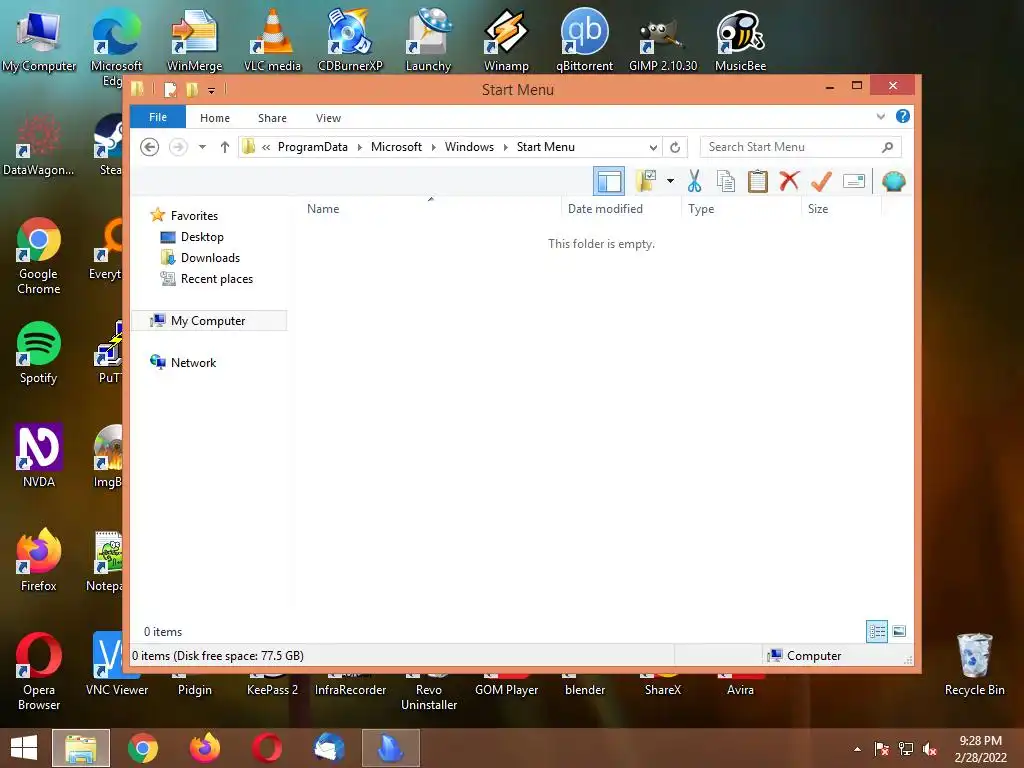Screen dimensions: 1024x768
Task: Open the Windows Start button
Action: click(x=24, y=748)
